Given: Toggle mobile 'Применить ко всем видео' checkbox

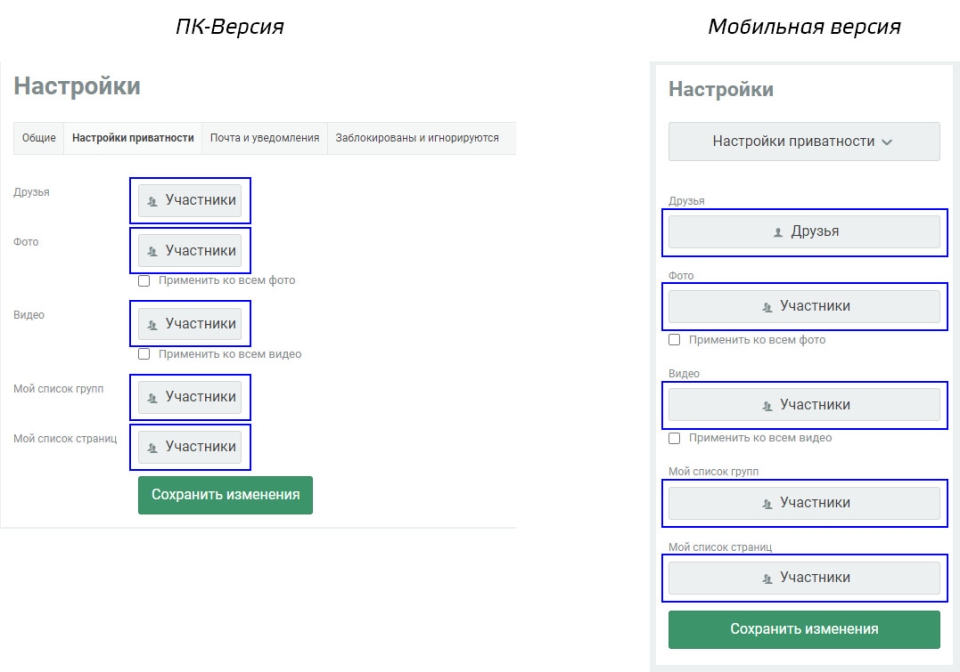Looking at the screenshot, I should (674, 438).
